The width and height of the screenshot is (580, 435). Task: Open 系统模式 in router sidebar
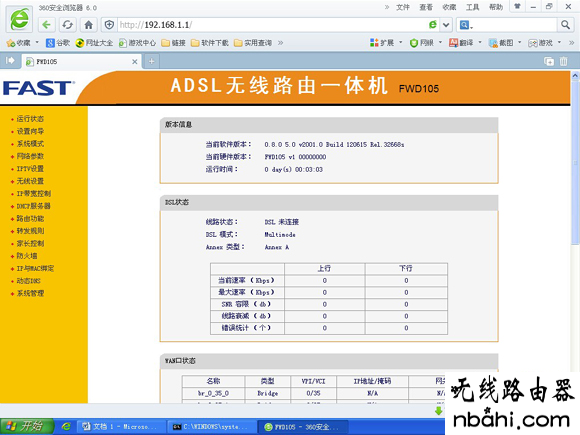pos(30,144)
